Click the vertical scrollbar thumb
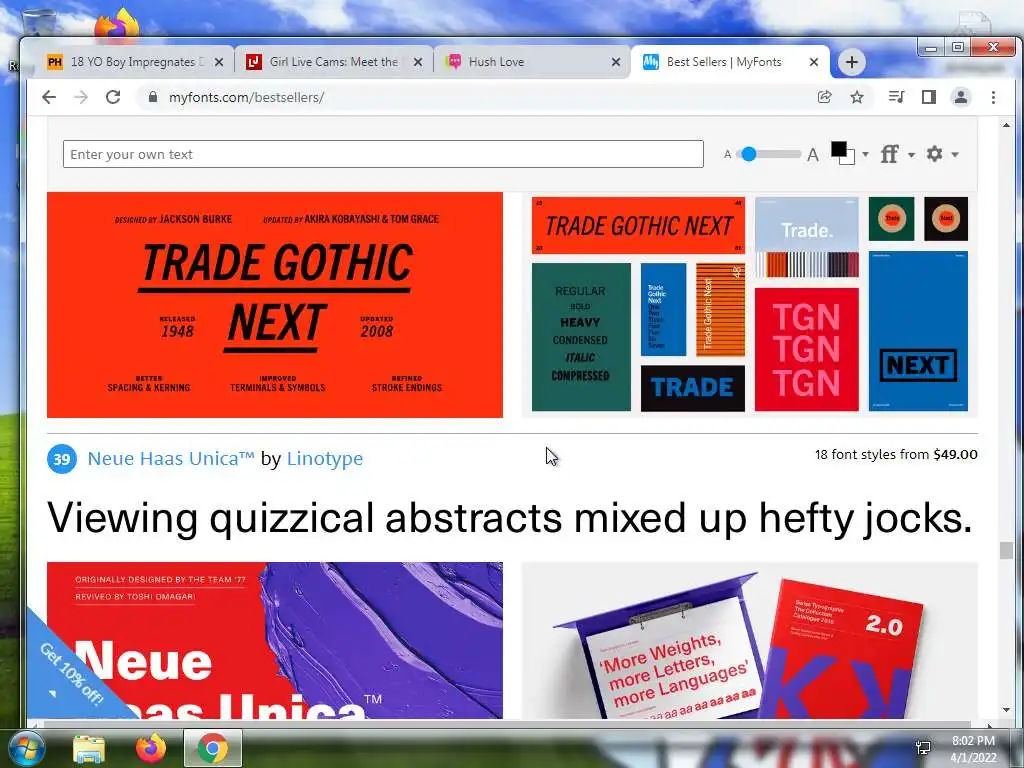Viewport: 1024px width, 768px height. [x=1006, y=551]
